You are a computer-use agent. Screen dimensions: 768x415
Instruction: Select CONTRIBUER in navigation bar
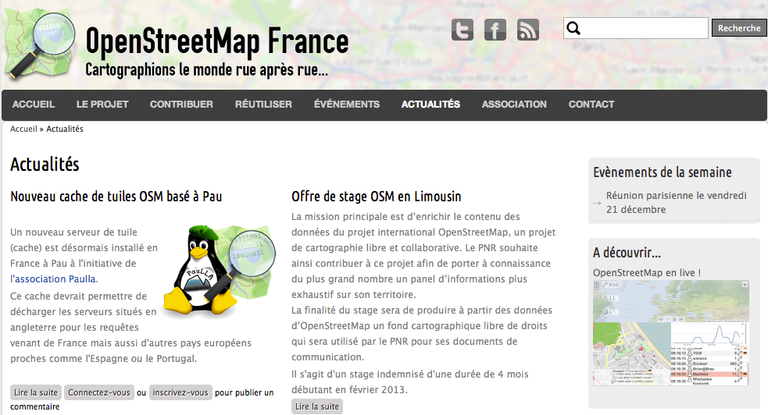(181, 104)
